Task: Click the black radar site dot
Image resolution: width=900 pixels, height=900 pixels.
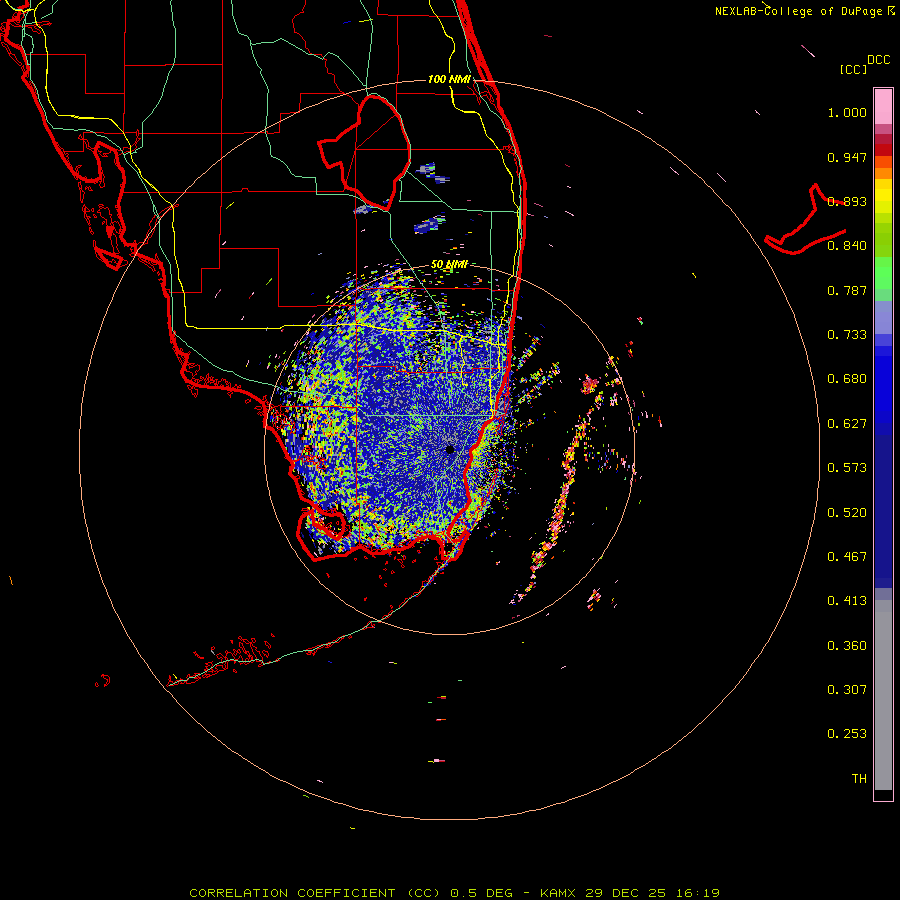Action: tap(450, 449)
